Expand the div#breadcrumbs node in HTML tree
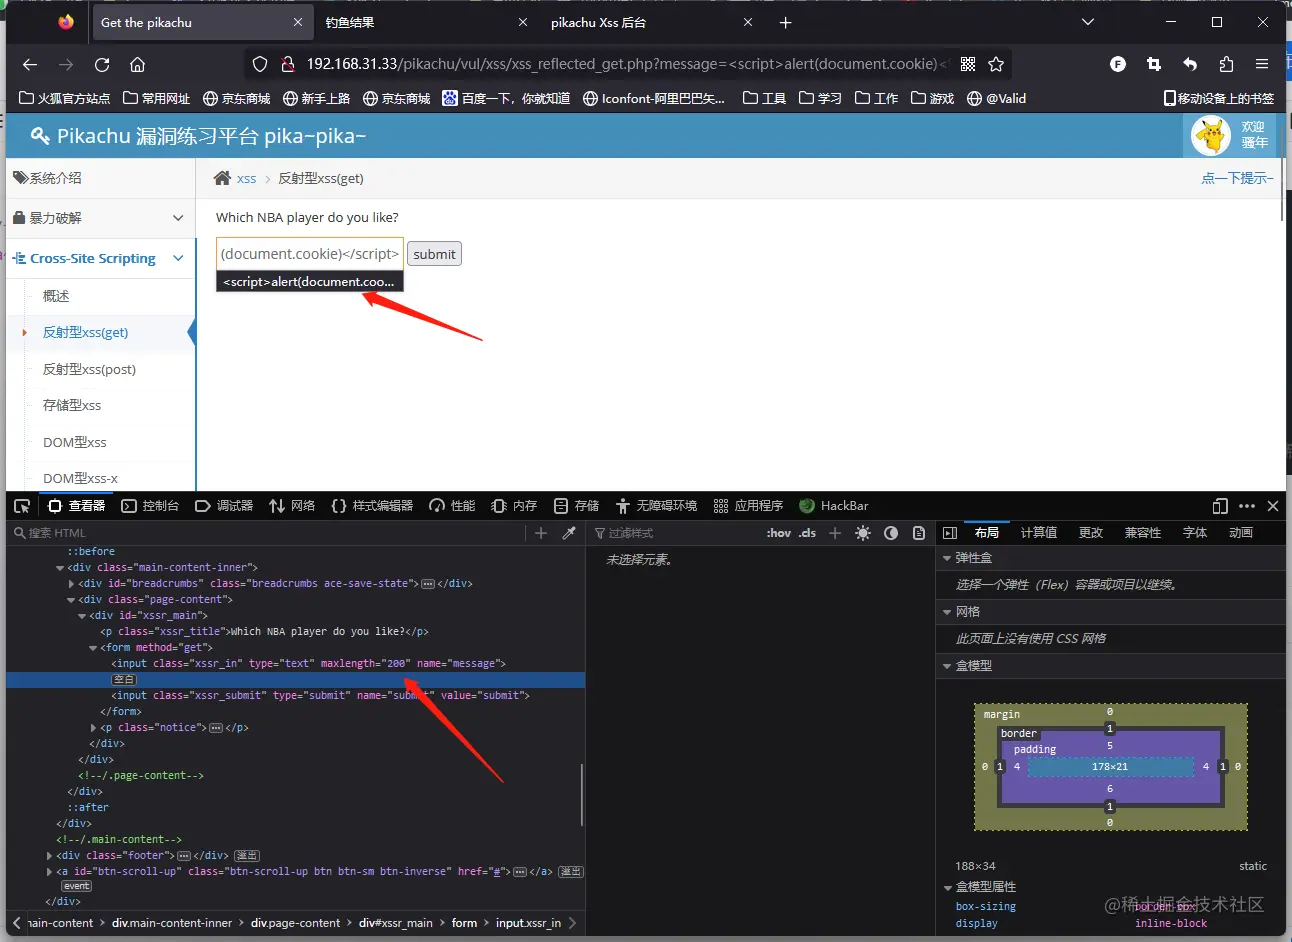The width and height of the screenshot is (1292, 942). (71, 584)
